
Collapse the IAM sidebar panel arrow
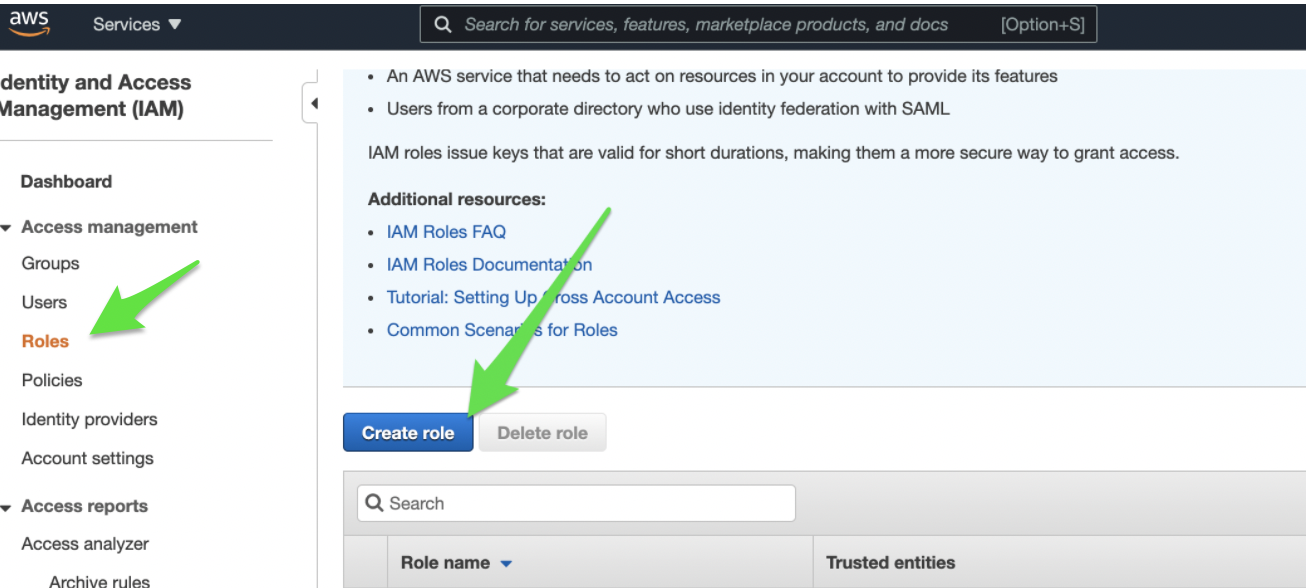[313, 103]
